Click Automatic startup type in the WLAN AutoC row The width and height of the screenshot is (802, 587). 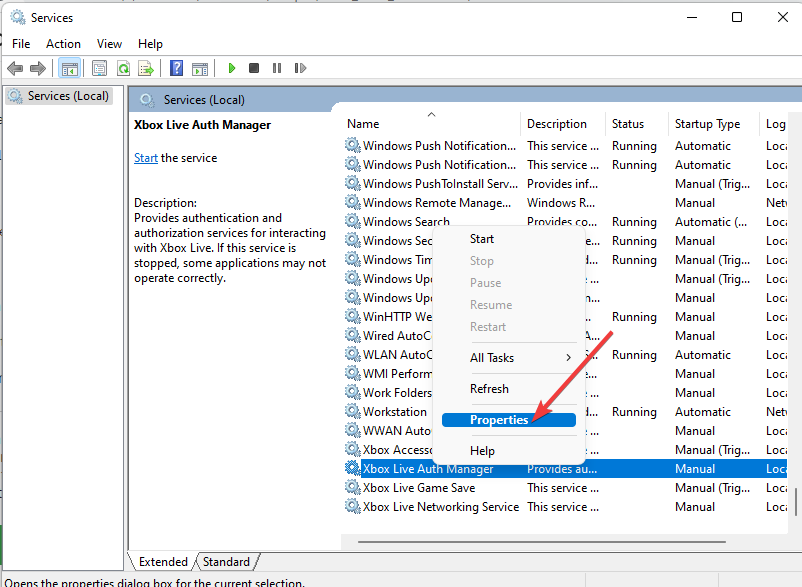[703, 355]
